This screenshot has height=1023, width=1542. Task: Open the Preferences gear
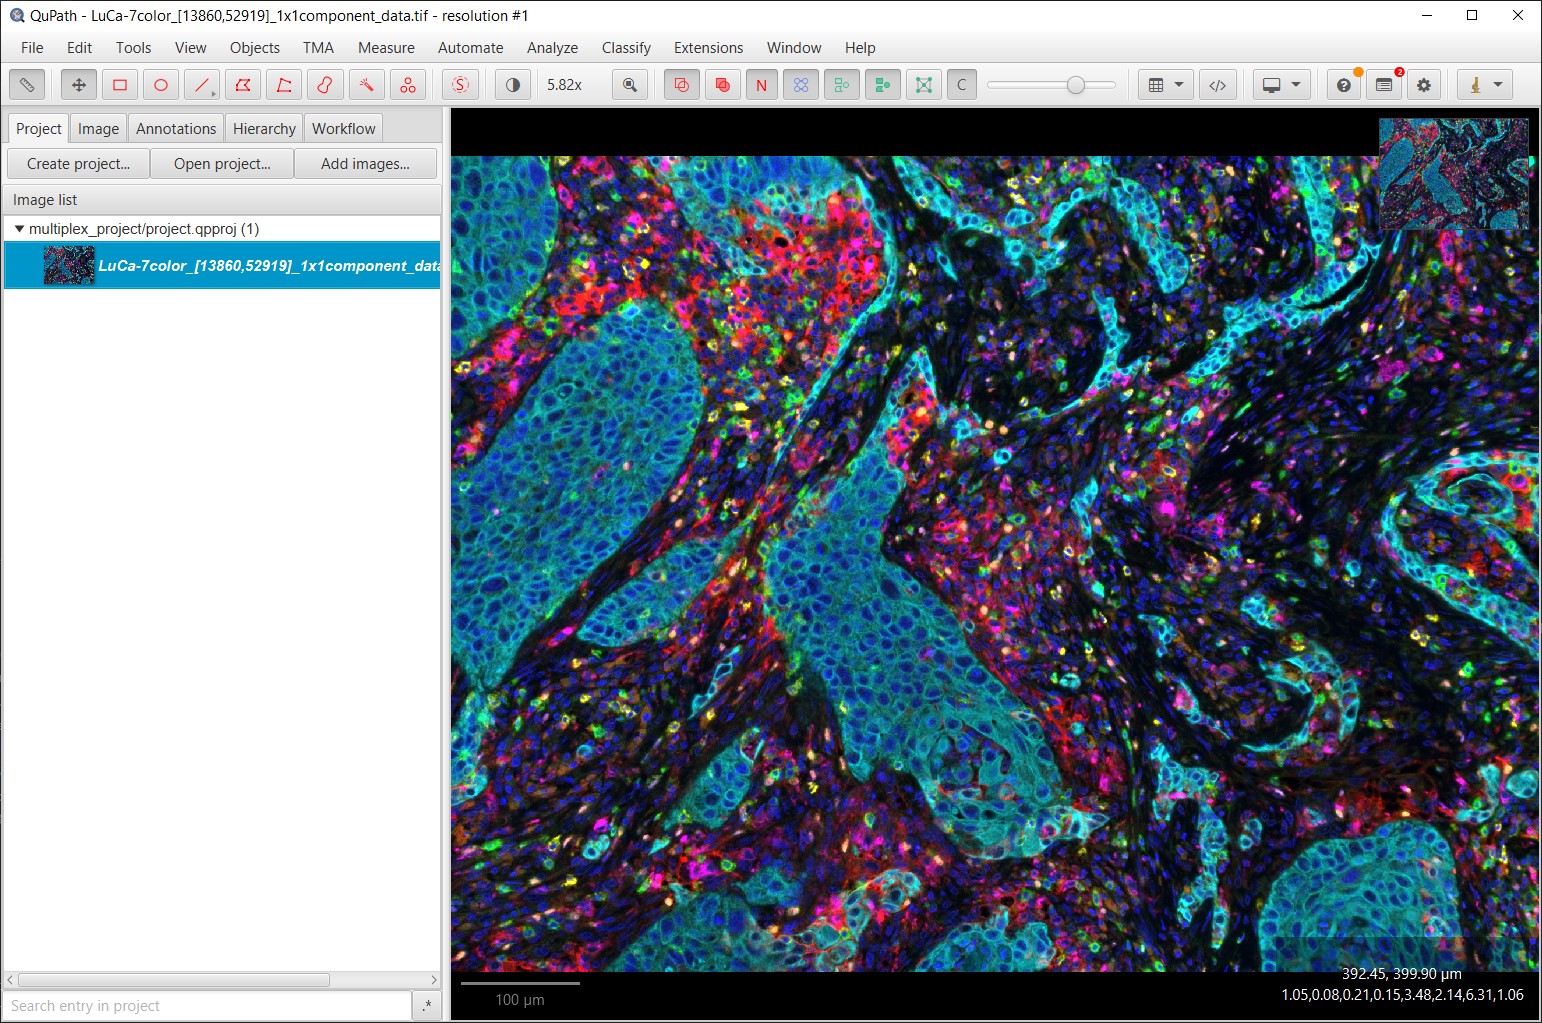1424,85
